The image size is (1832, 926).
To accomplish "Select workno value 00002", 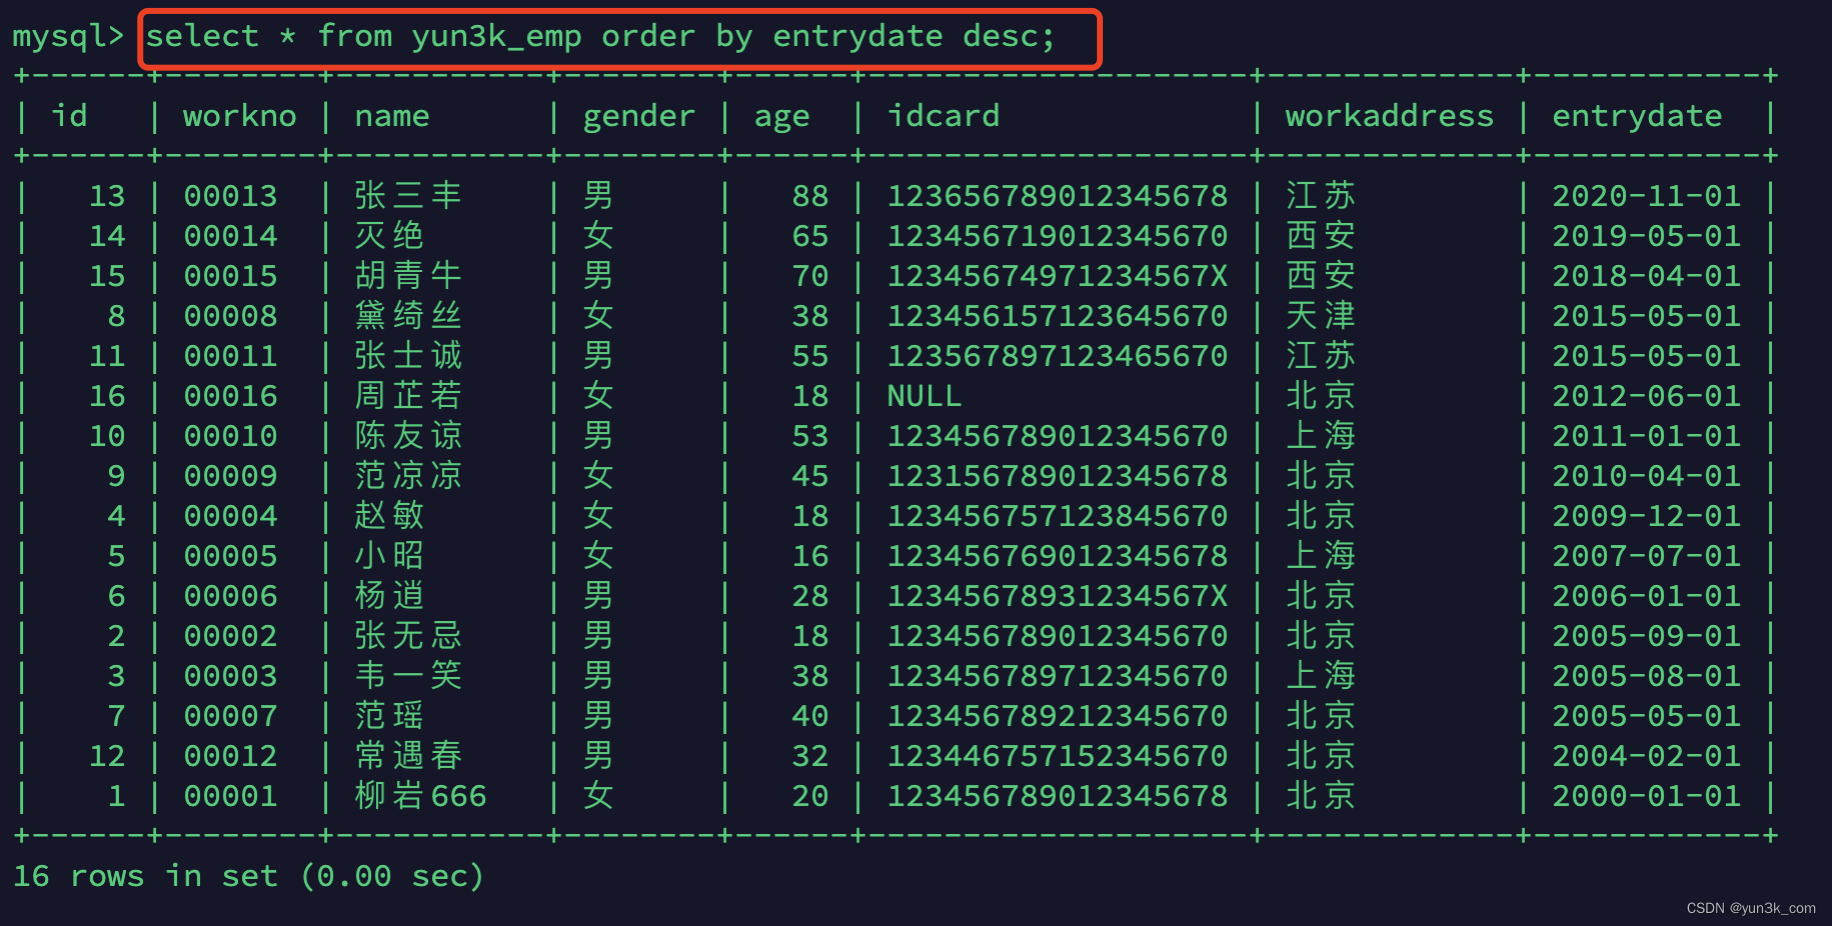I will click(x=230, y=636).
